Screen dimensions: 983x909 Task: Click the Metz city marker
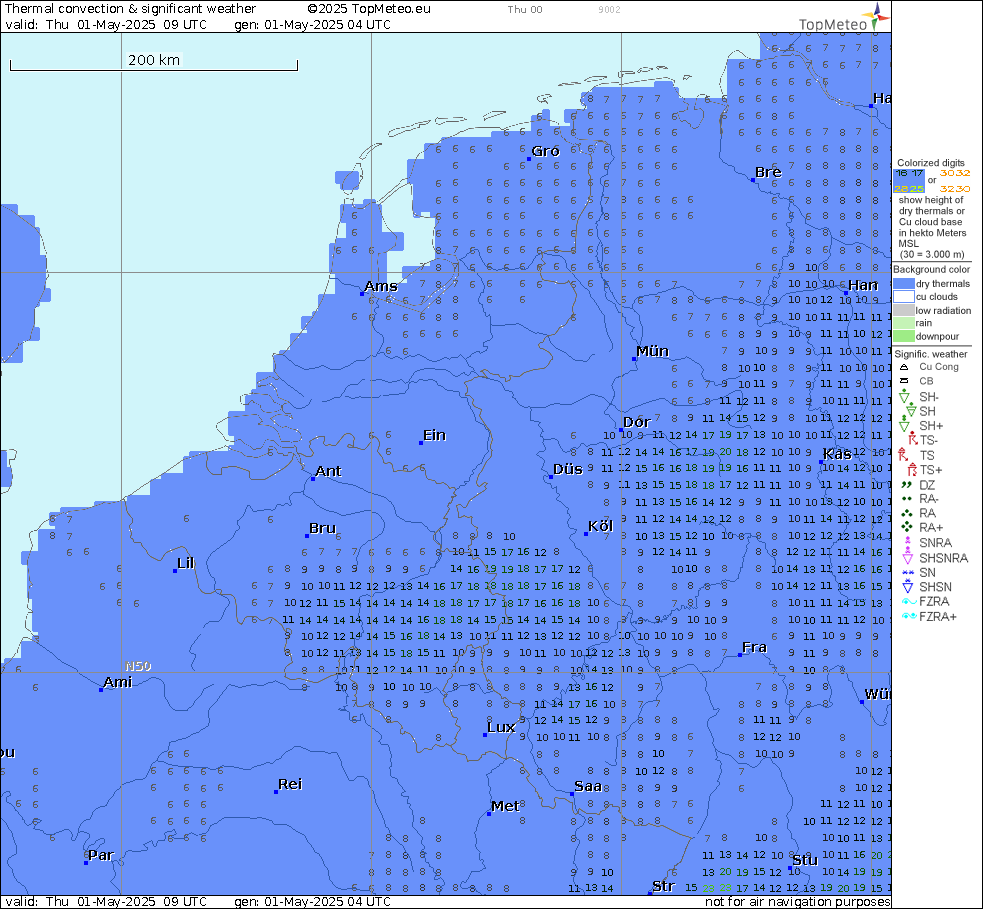pyautogui.click(x=488, y=814)
